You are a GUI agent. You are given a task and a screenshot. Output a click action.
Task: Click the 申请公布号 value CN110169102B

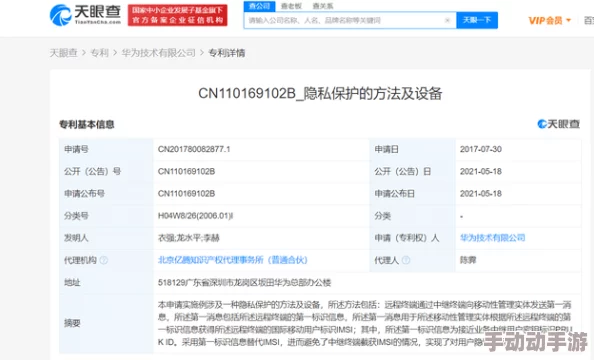[x=186, y=194]
